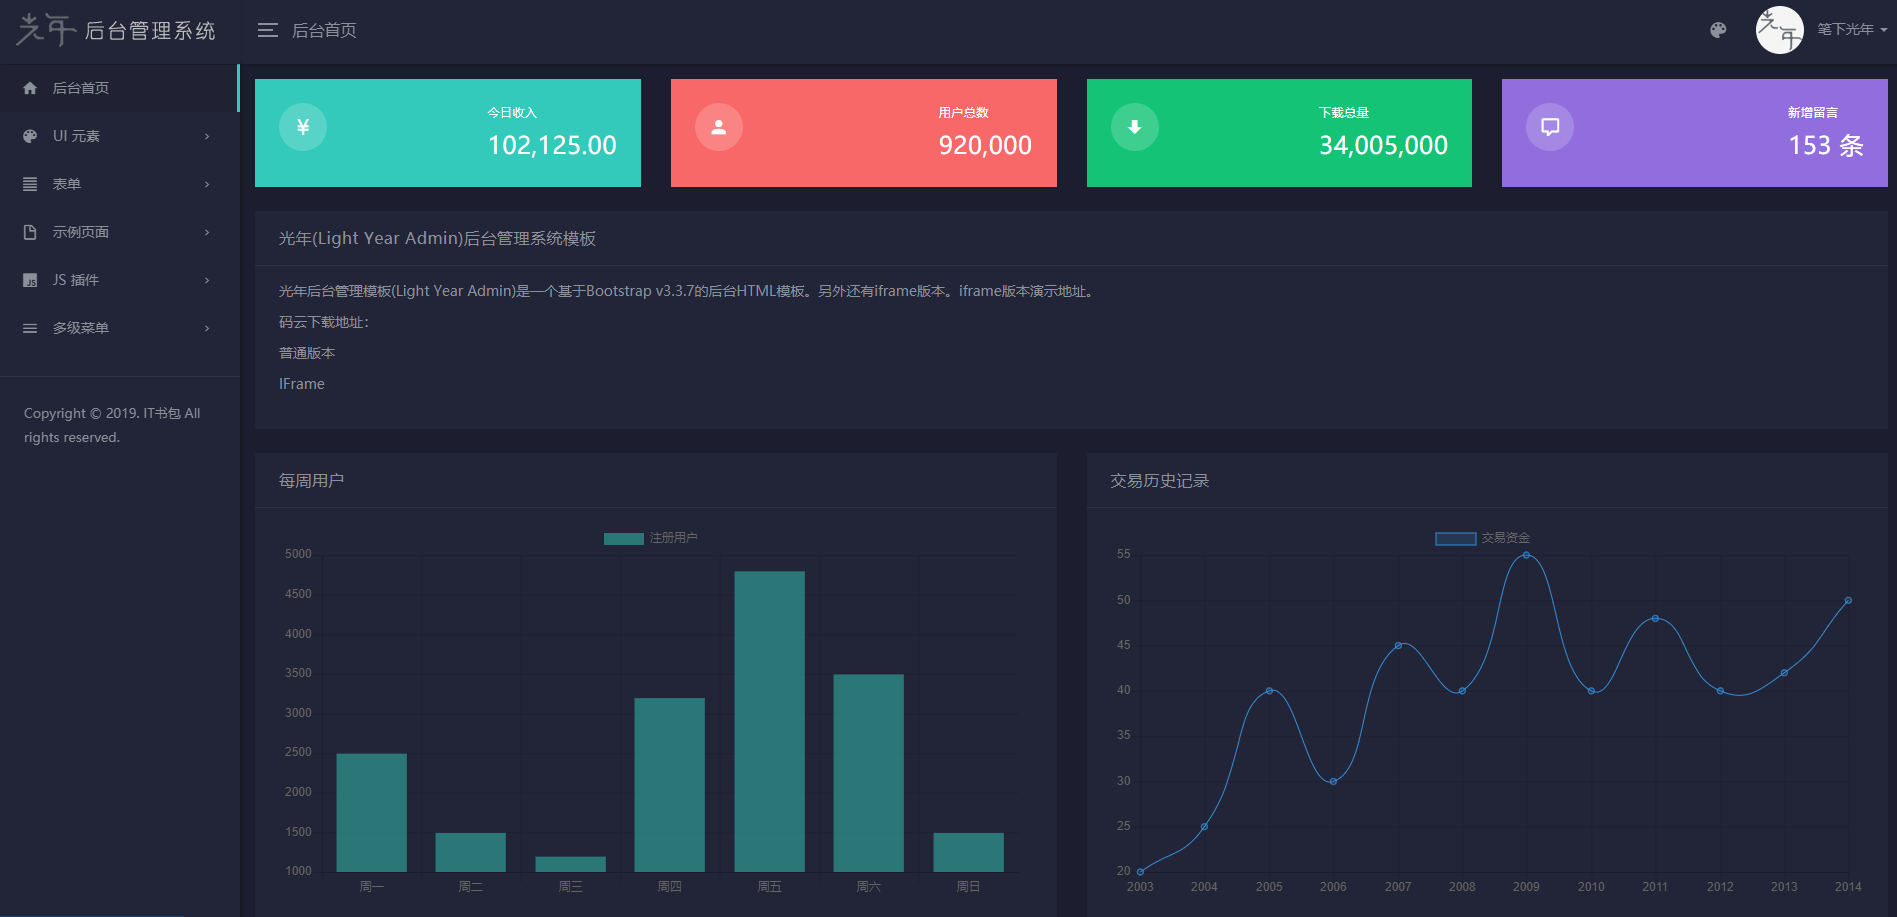Image resolution: width=1897 pixels, height=917 pixels.
Task: Click the 102,125.00 income value
Action: (552, 146)
